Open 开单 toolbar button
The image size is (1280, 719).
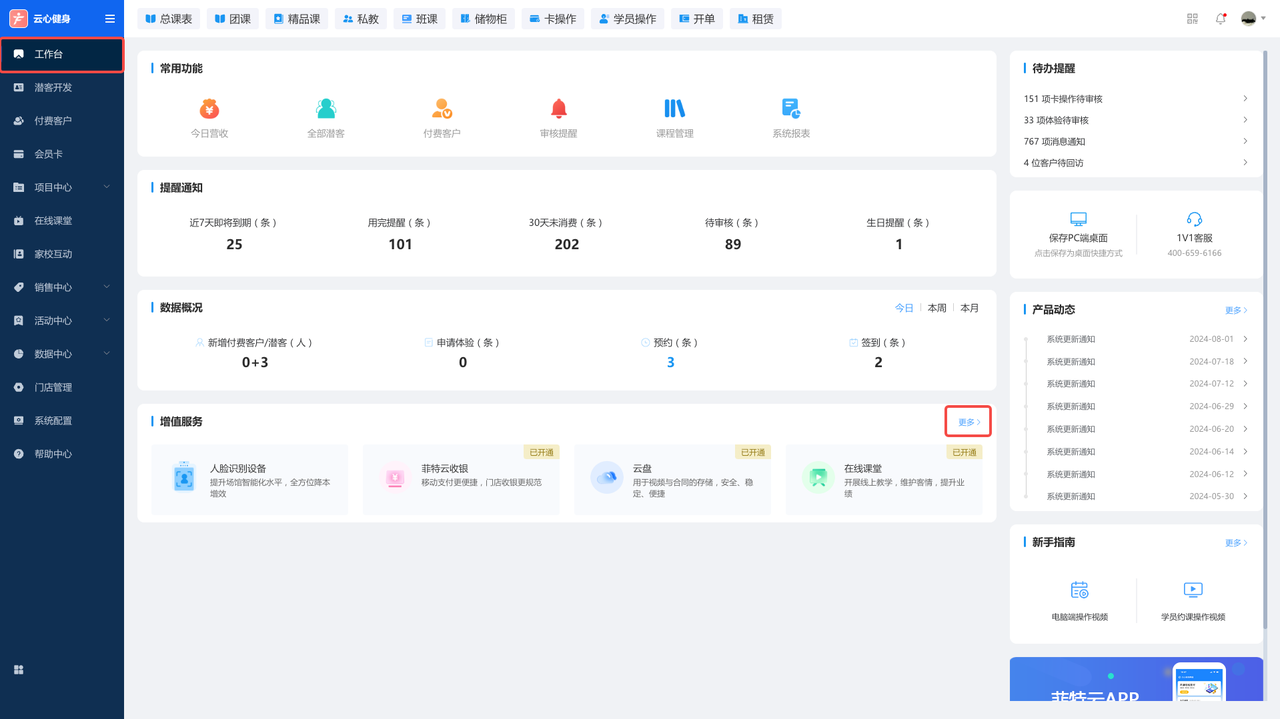[697, 19]
